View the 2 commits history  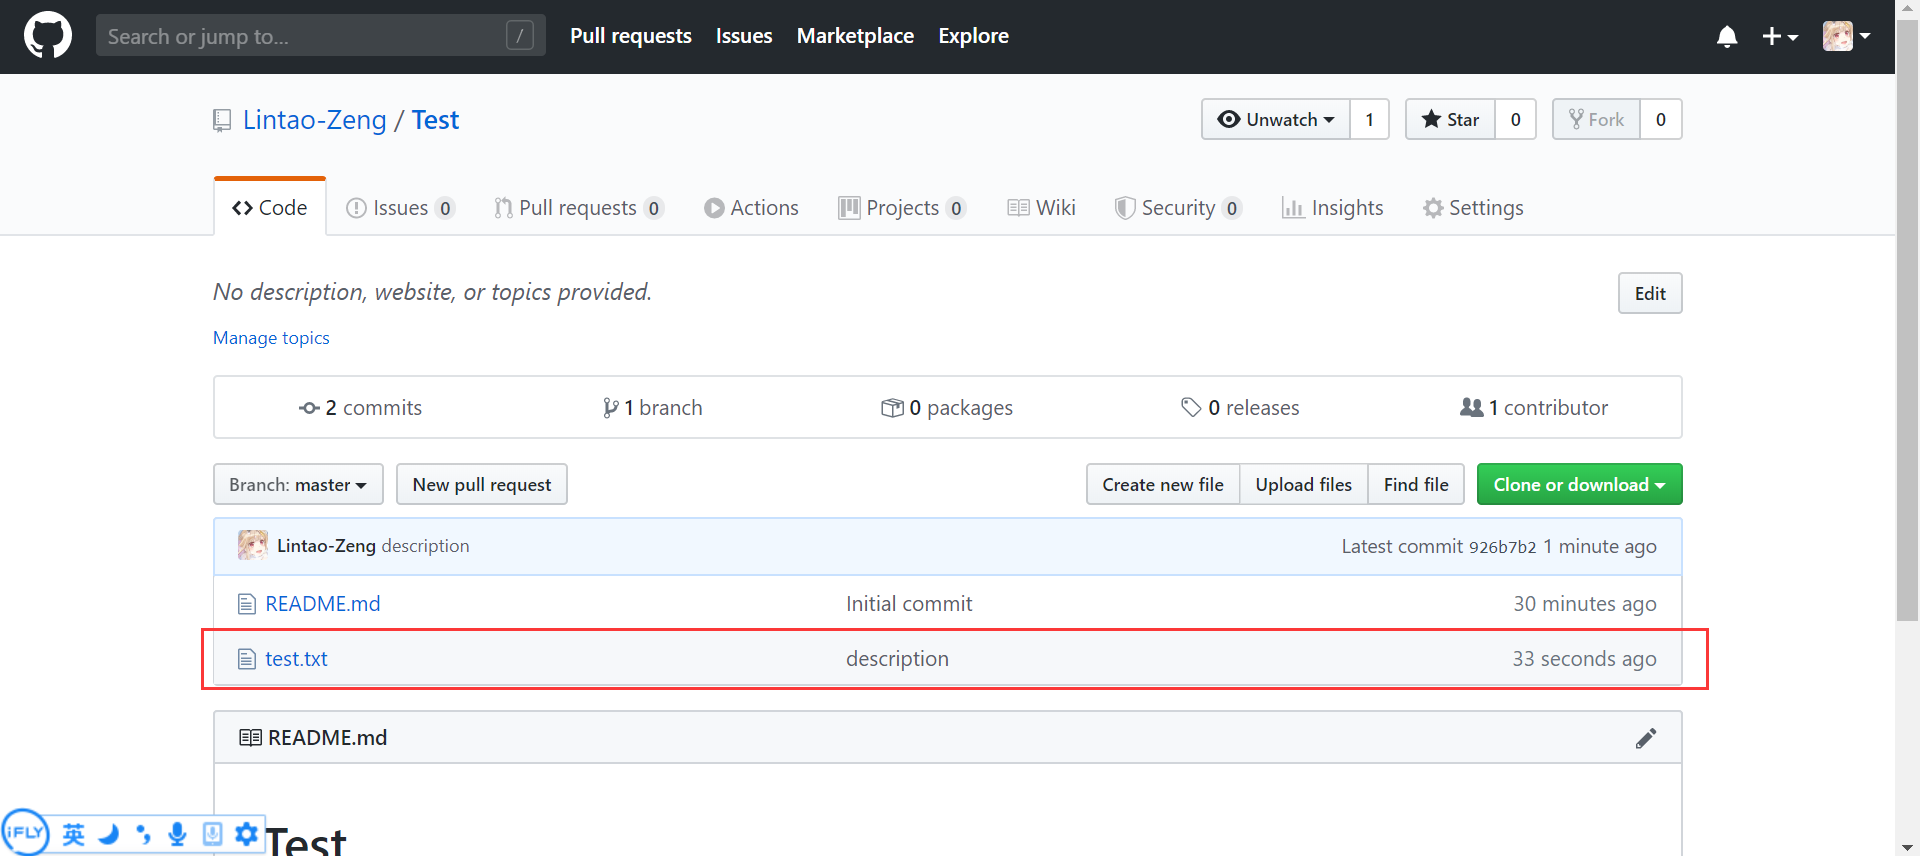point(360,407)
